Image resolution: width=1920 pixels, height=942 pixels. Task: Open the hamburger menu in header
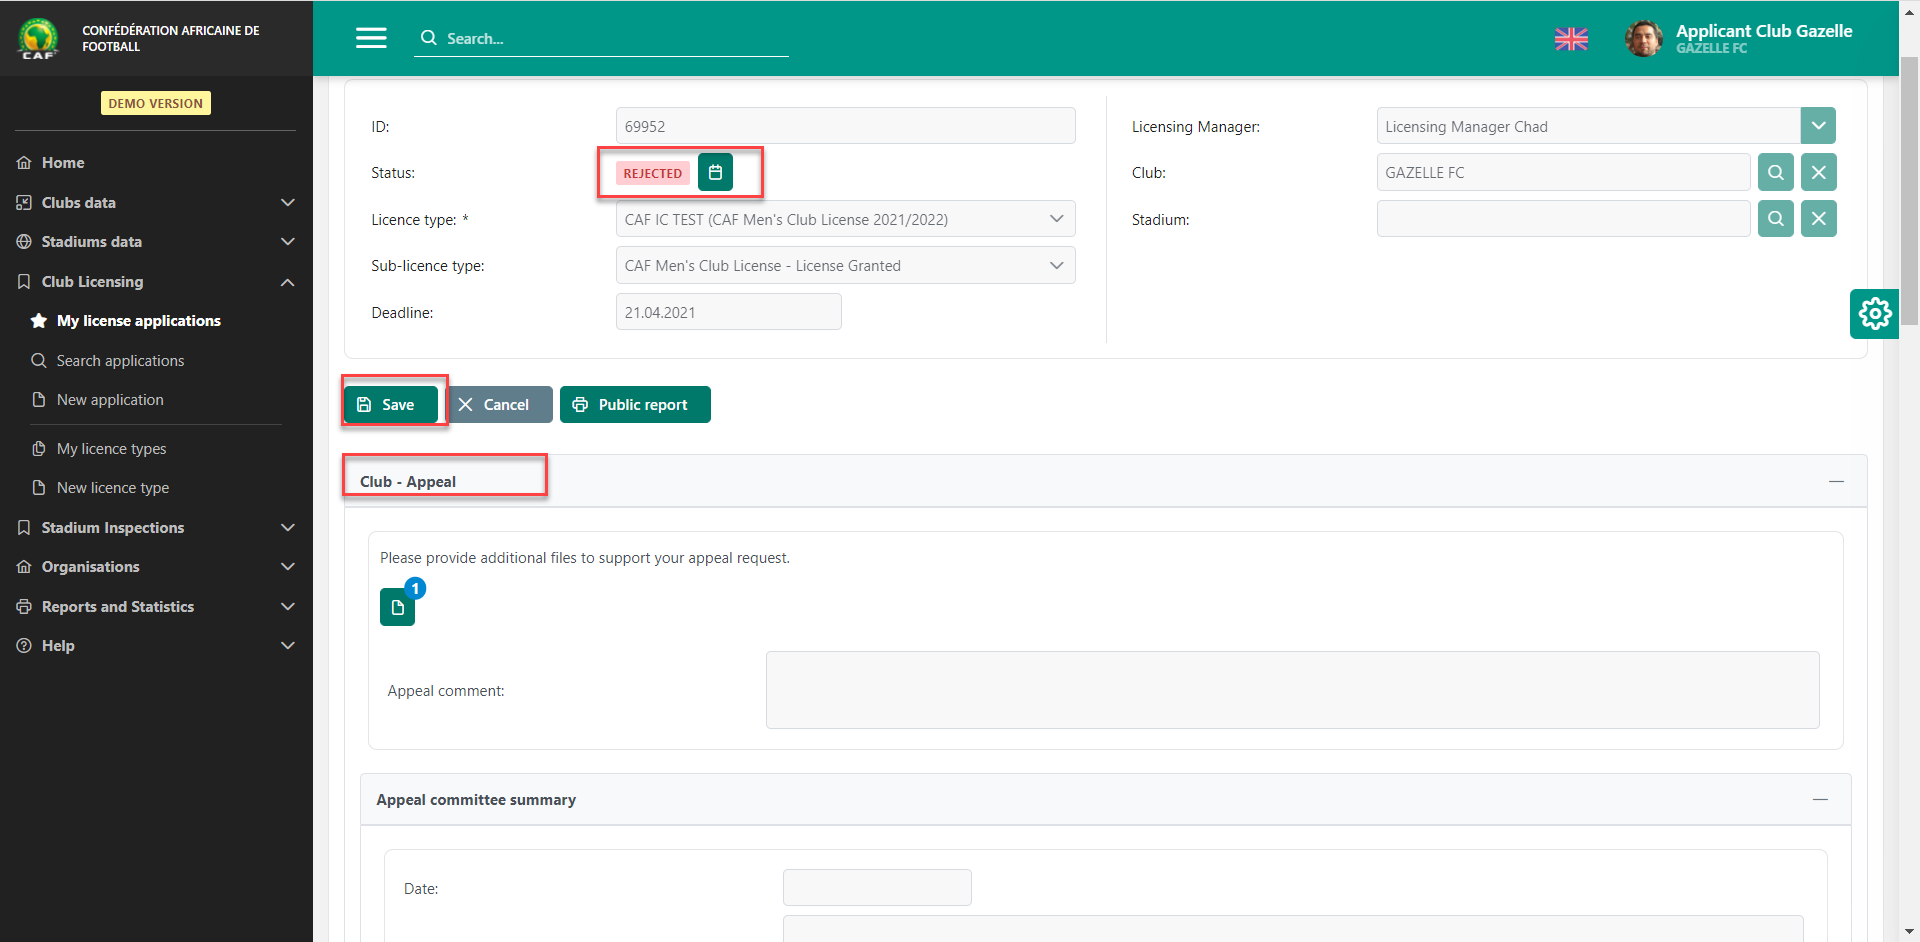coord(371,38)
